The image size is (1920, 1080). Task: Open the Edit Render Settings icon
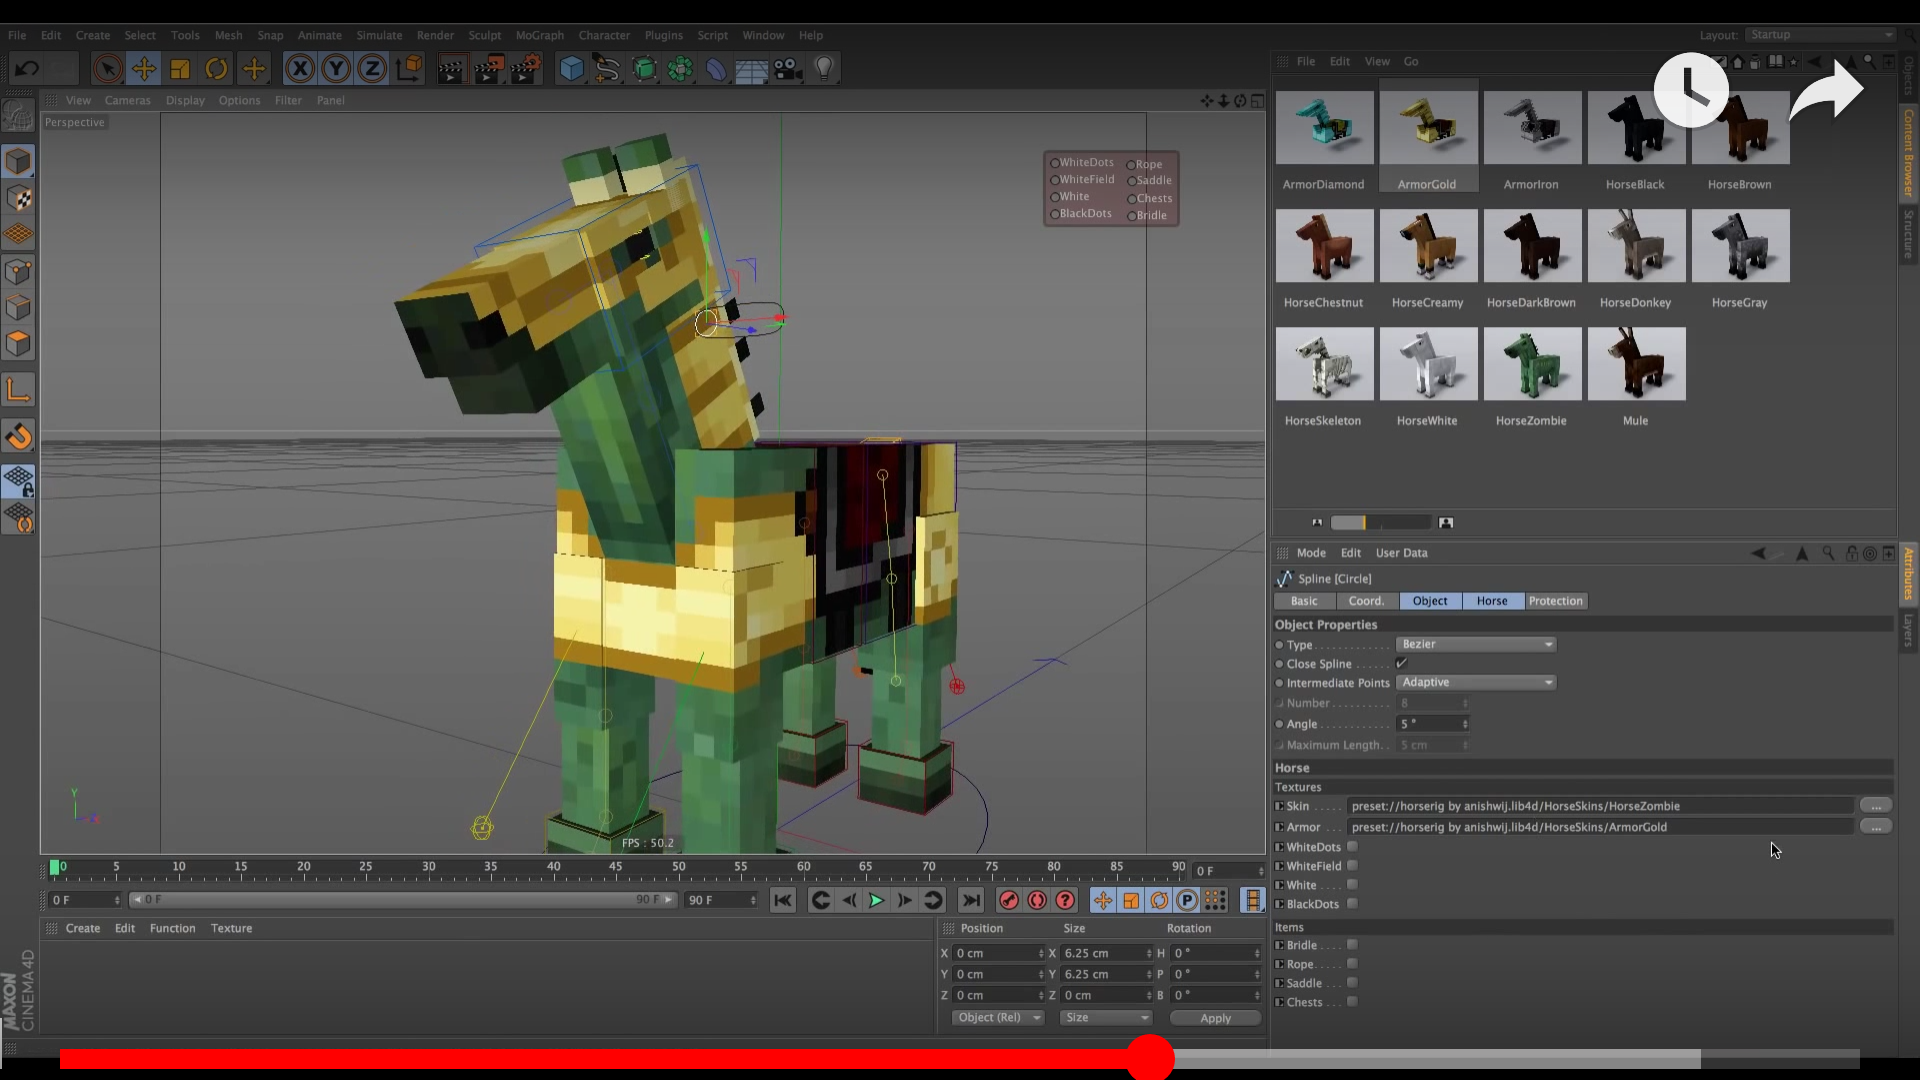click(x=526, y=69)
